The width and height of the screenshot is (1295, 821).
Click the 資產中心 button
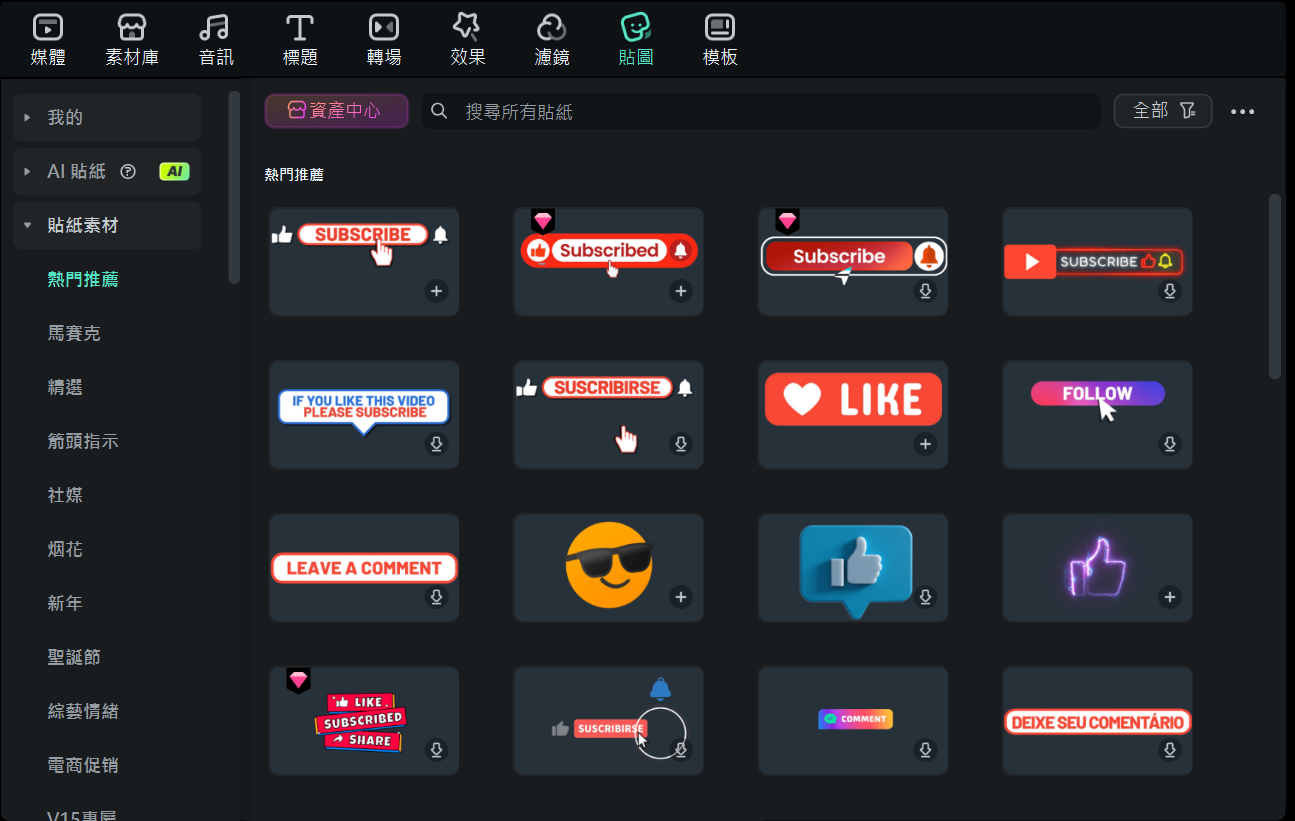336,111
